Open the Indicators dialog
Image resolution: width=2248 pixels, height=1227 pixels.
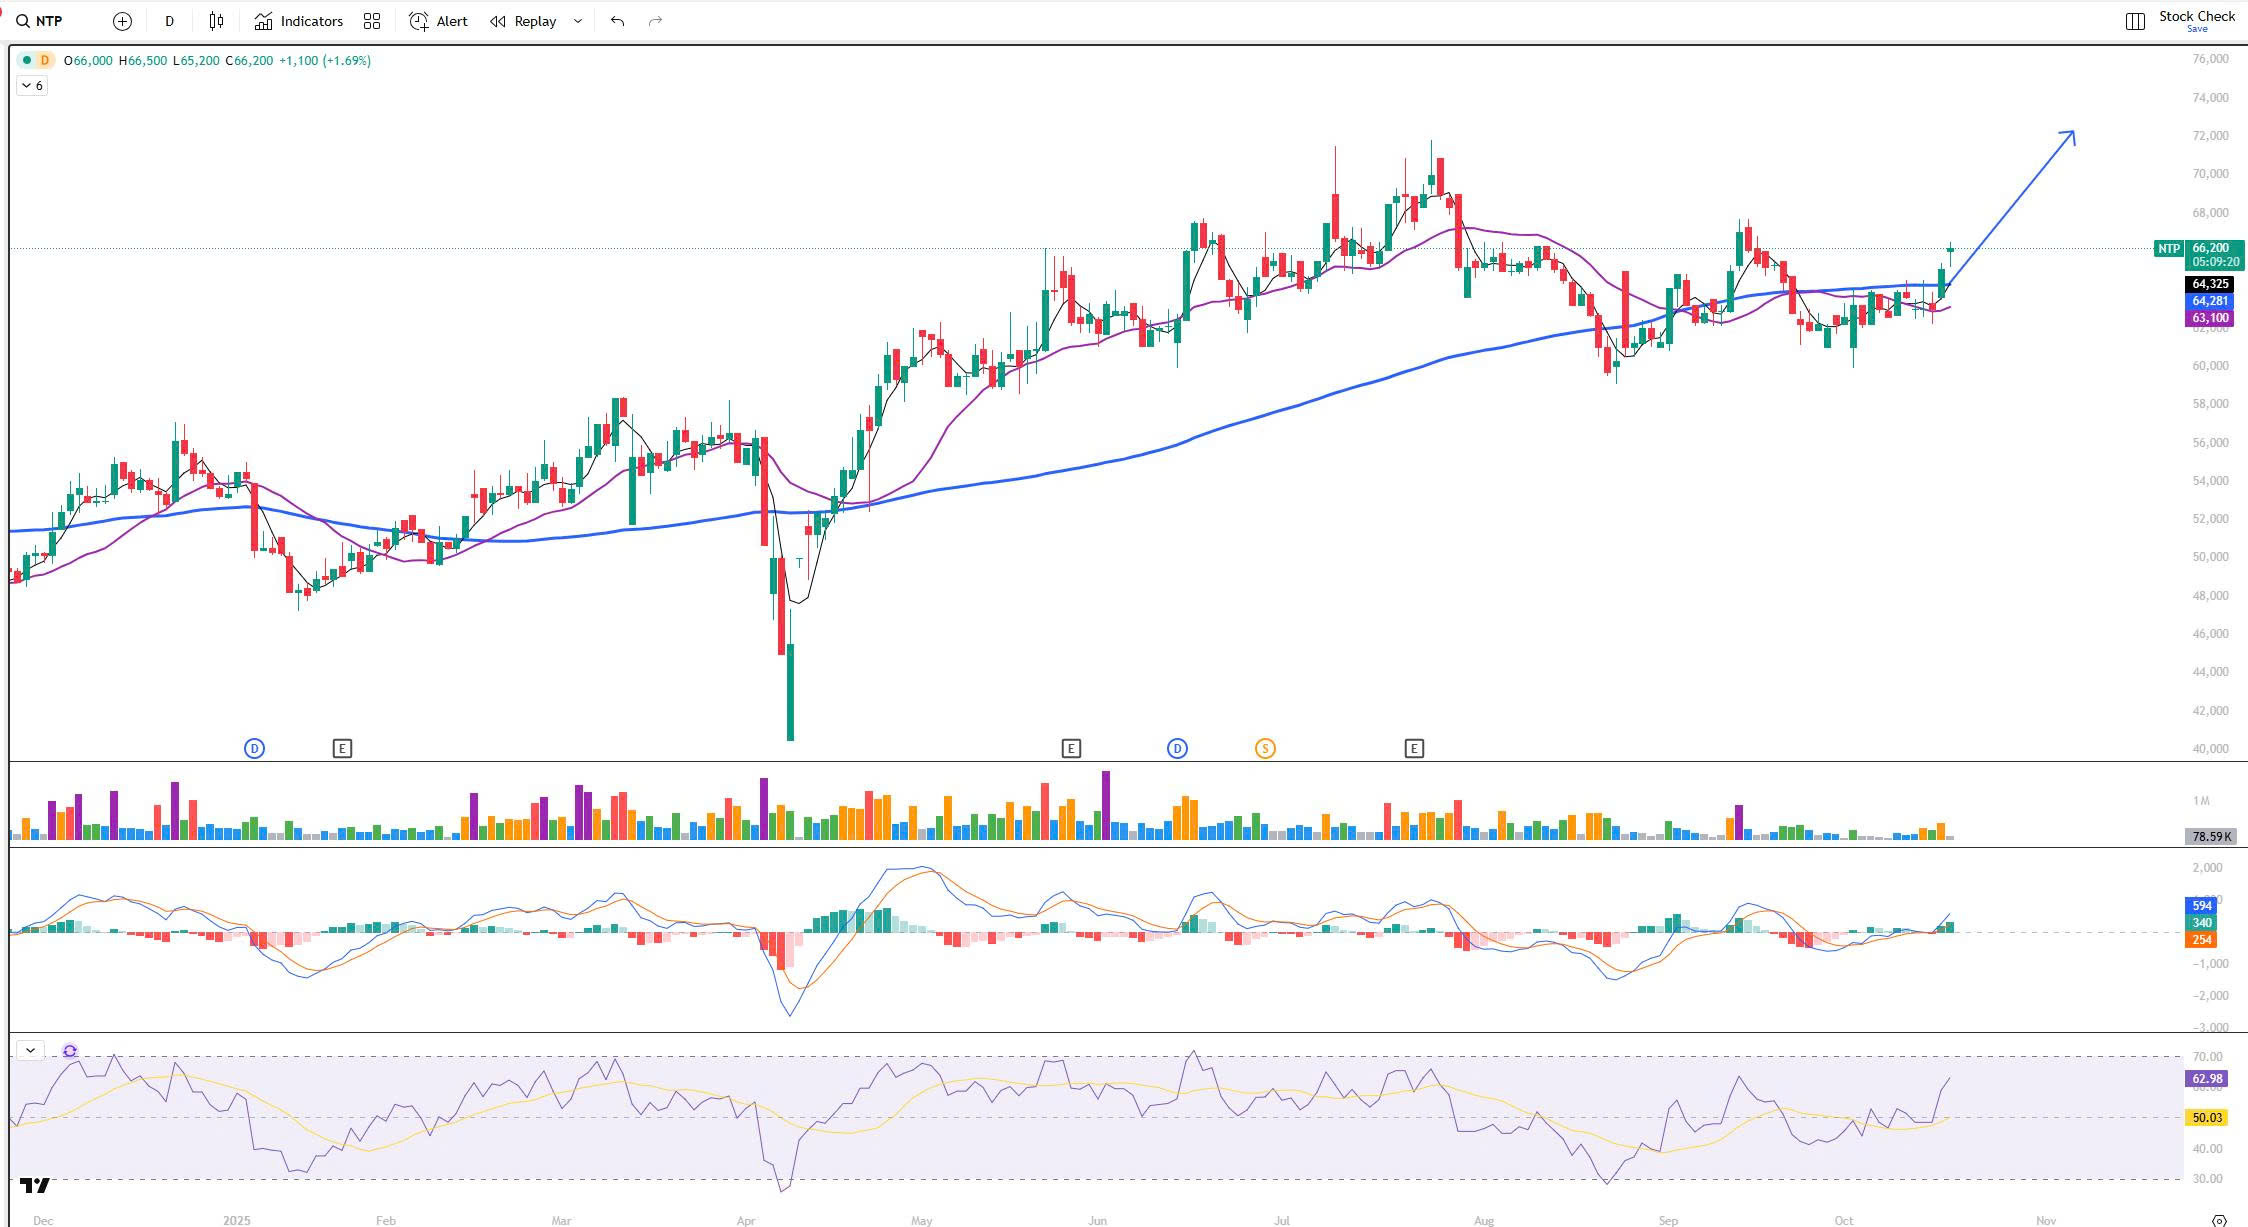pos(298,21)
